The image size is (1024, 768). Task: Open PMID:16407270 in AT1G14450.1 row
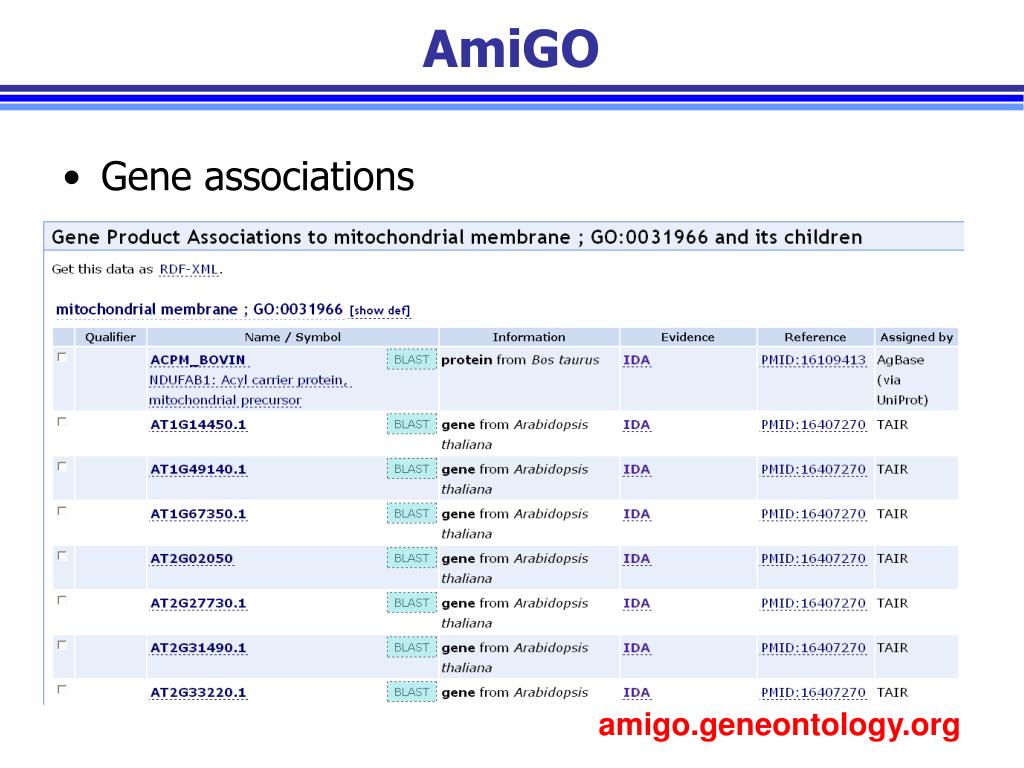tap(814, 424)
